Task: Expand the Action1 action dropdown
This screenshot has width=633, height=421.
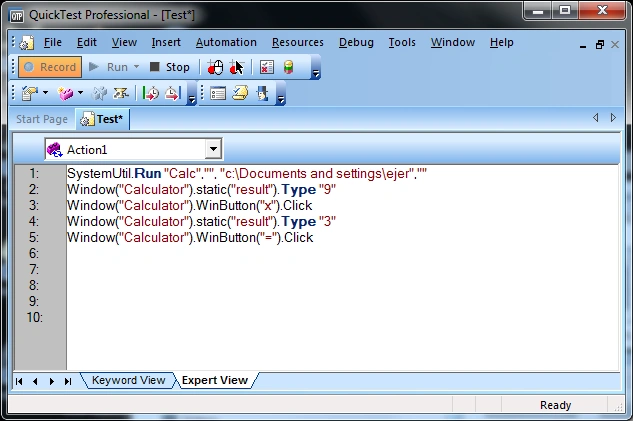Action: coord(213,149)
